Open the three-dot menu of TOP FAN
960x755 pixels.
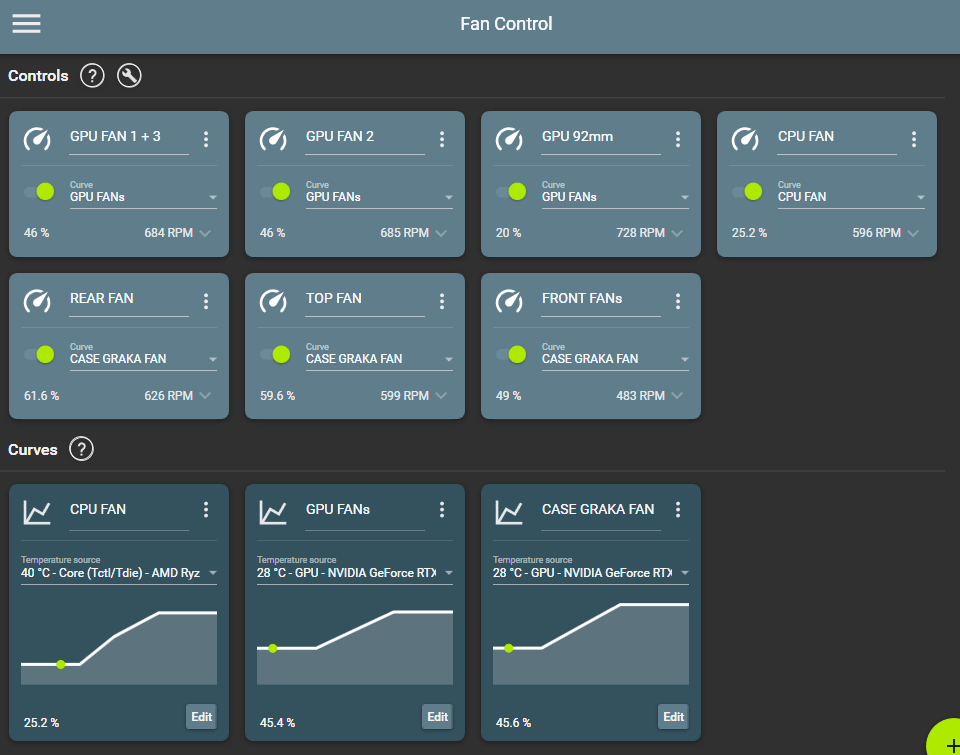coord(442,301)
